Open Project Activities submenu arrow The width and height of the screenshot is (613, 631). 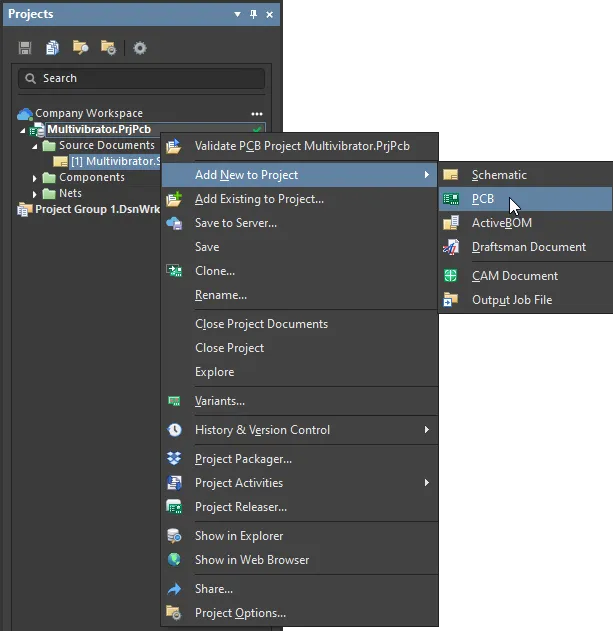click(x=427, y=483)
